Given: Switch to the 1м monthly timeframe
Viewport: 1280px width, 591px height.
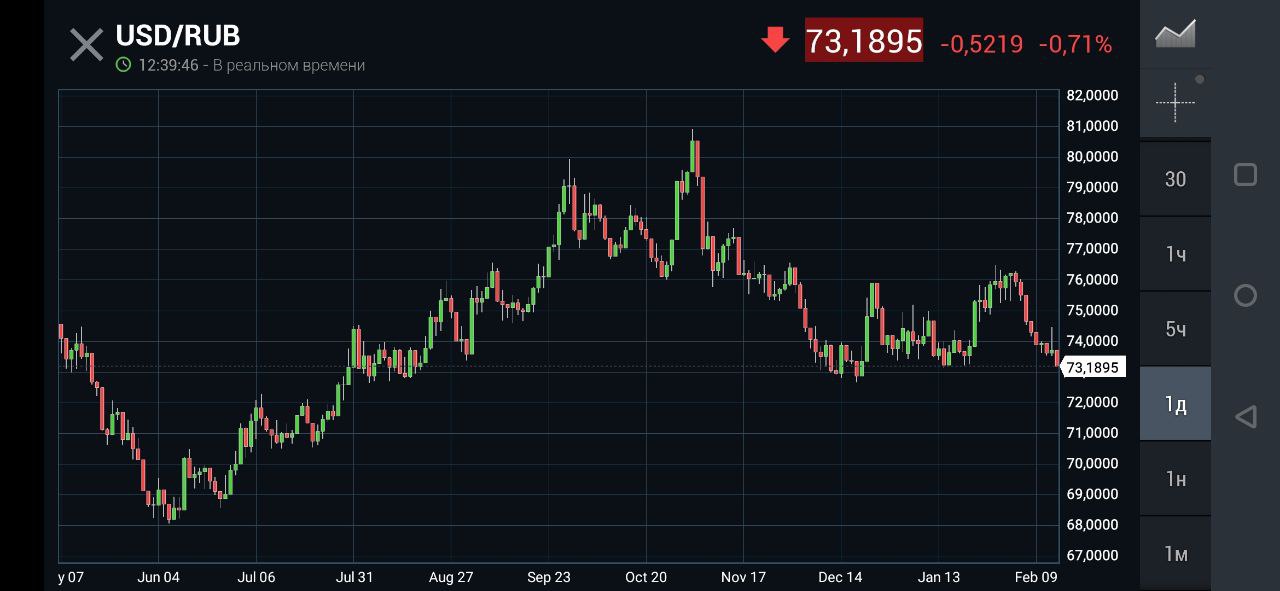Looking at the screenshot, I should coord(1175,554).
